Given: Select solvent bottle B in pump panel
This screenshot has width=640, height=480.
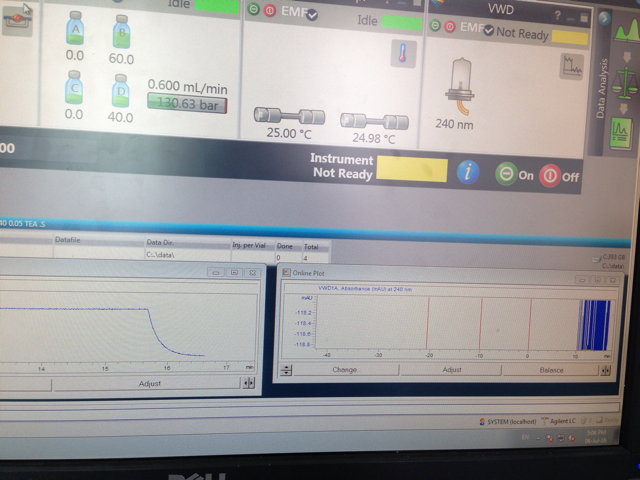Looking at the screenshot, I should coord(122,32).
